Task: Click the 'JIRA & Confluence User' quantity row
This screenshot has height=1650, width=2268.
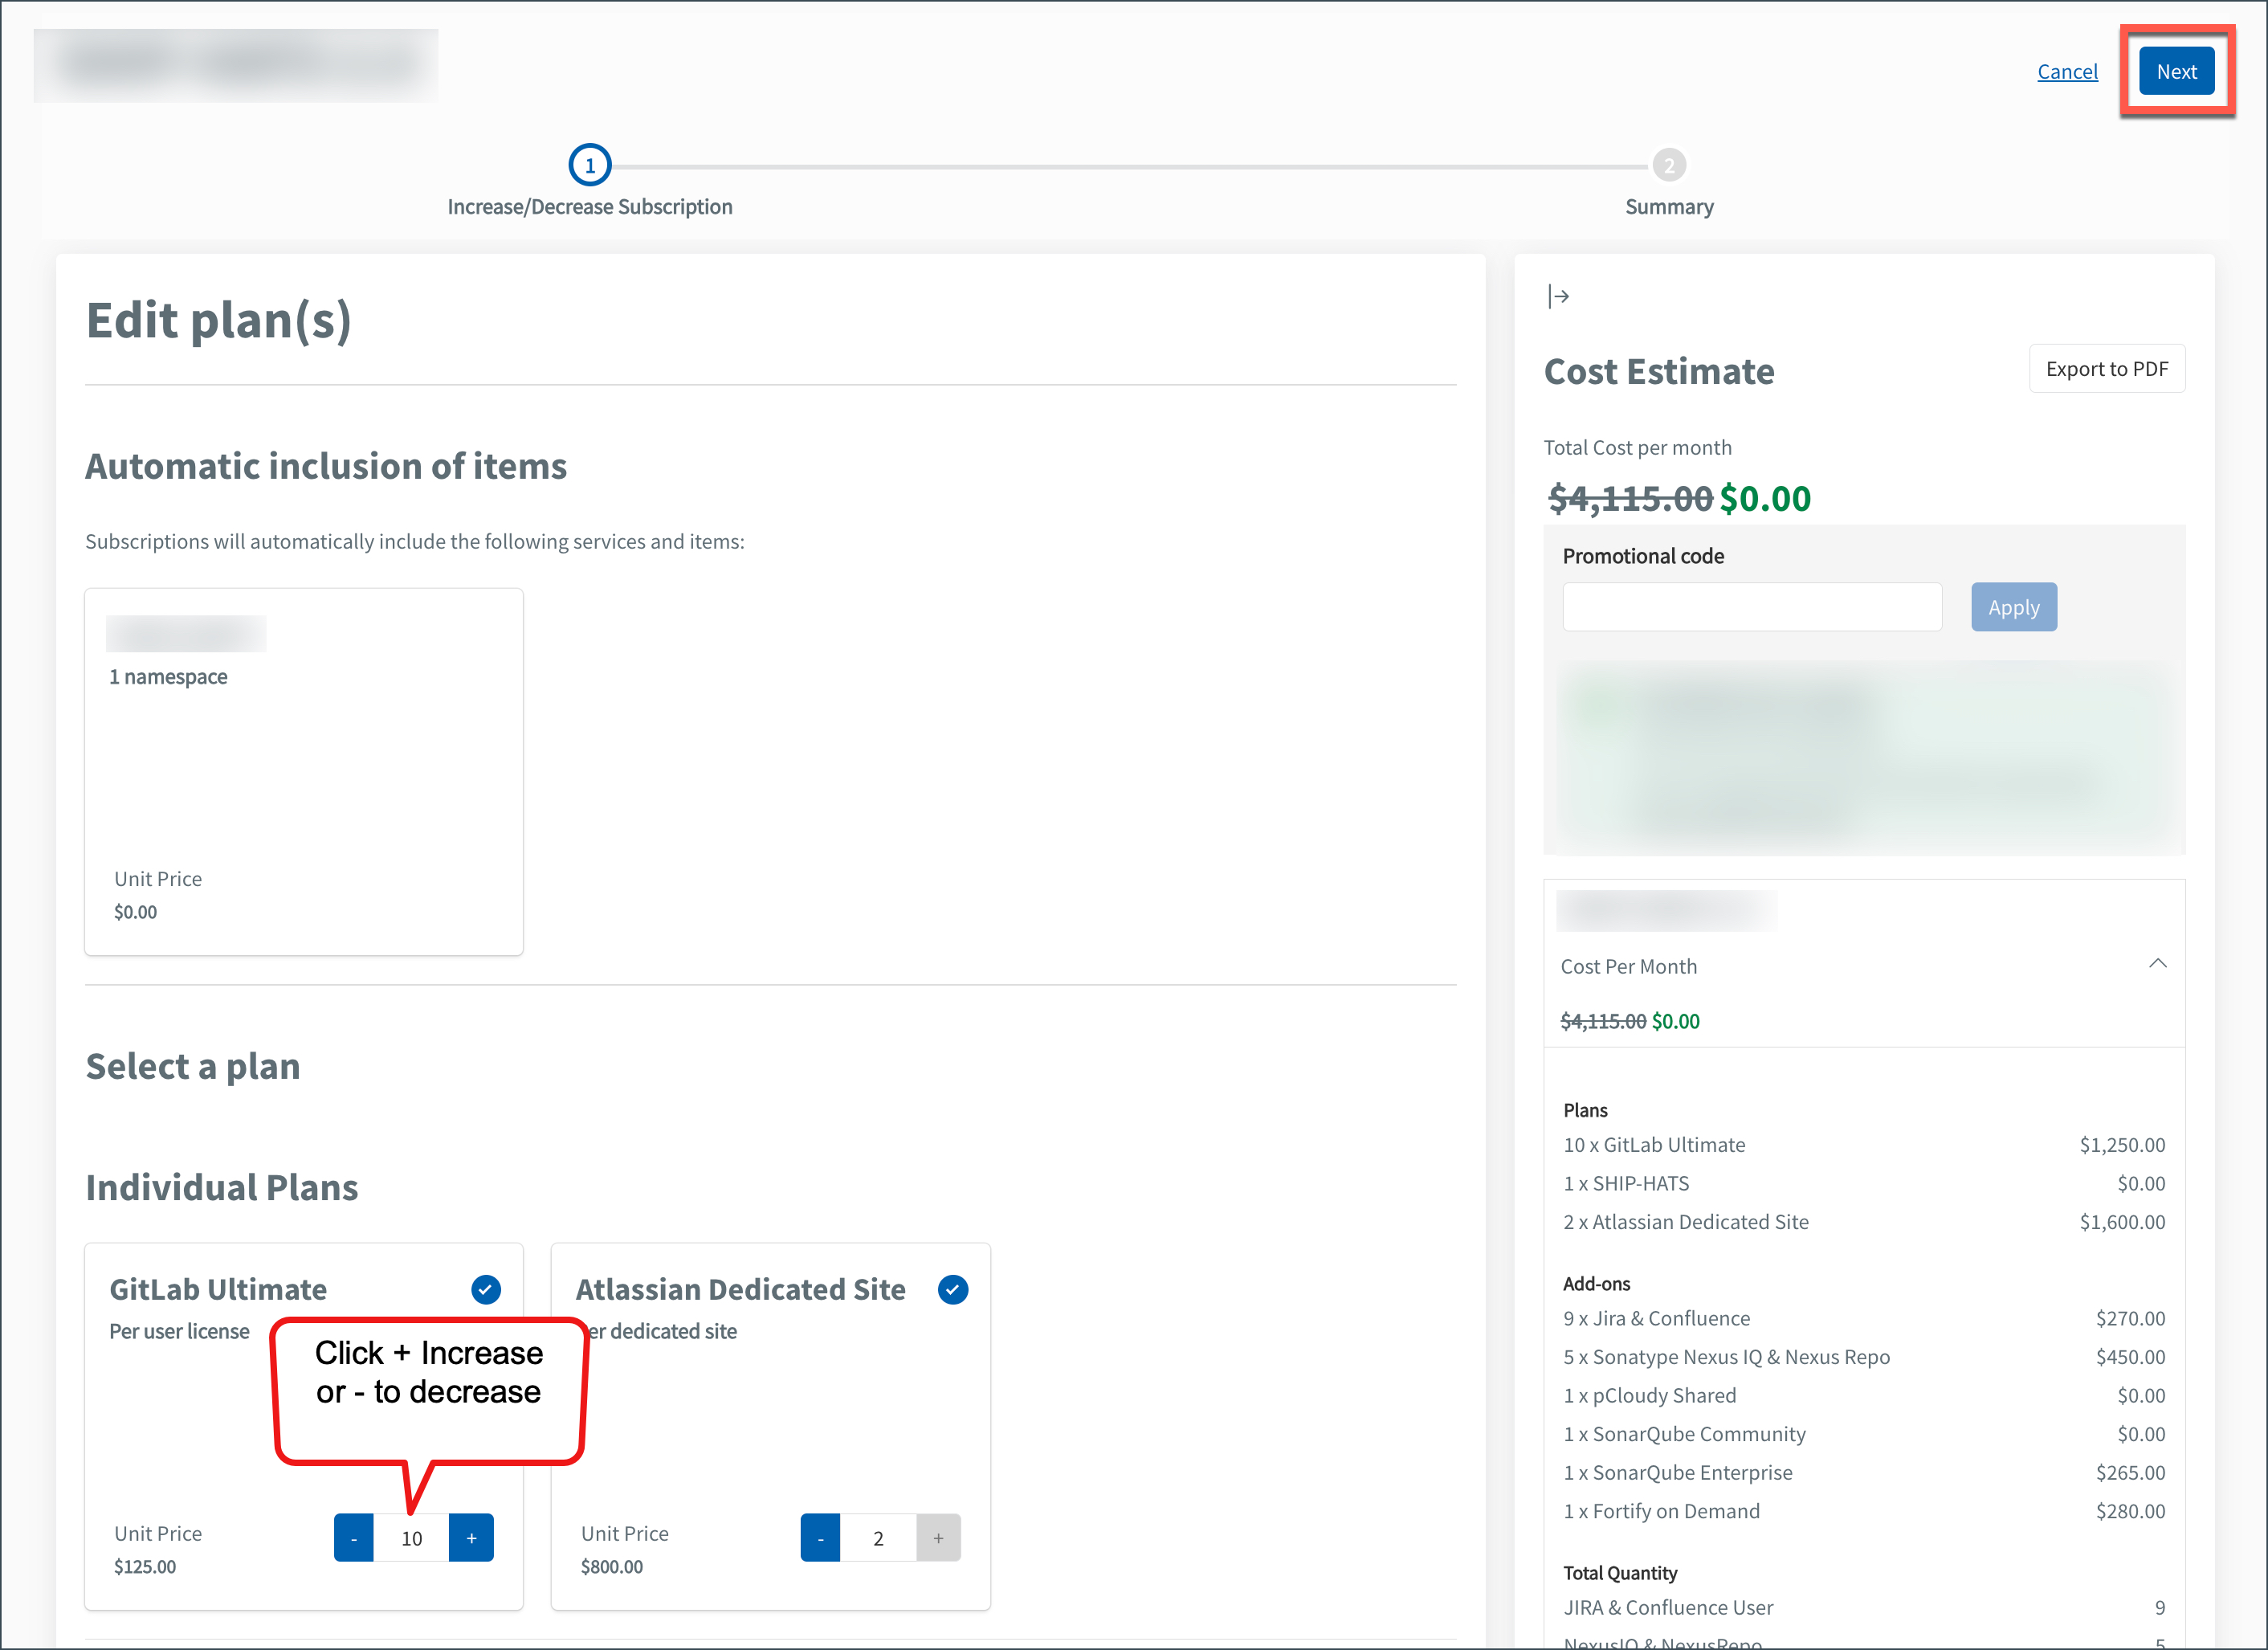Action: coord(1864,1607)
